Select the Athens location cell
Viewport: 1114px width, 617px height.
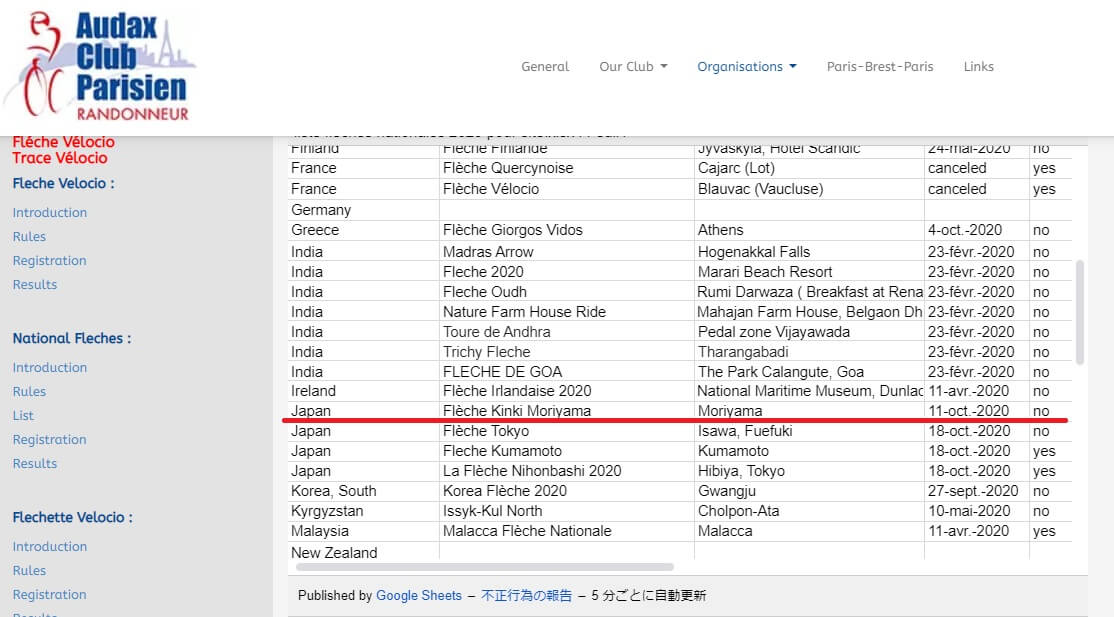coord(809,230)
